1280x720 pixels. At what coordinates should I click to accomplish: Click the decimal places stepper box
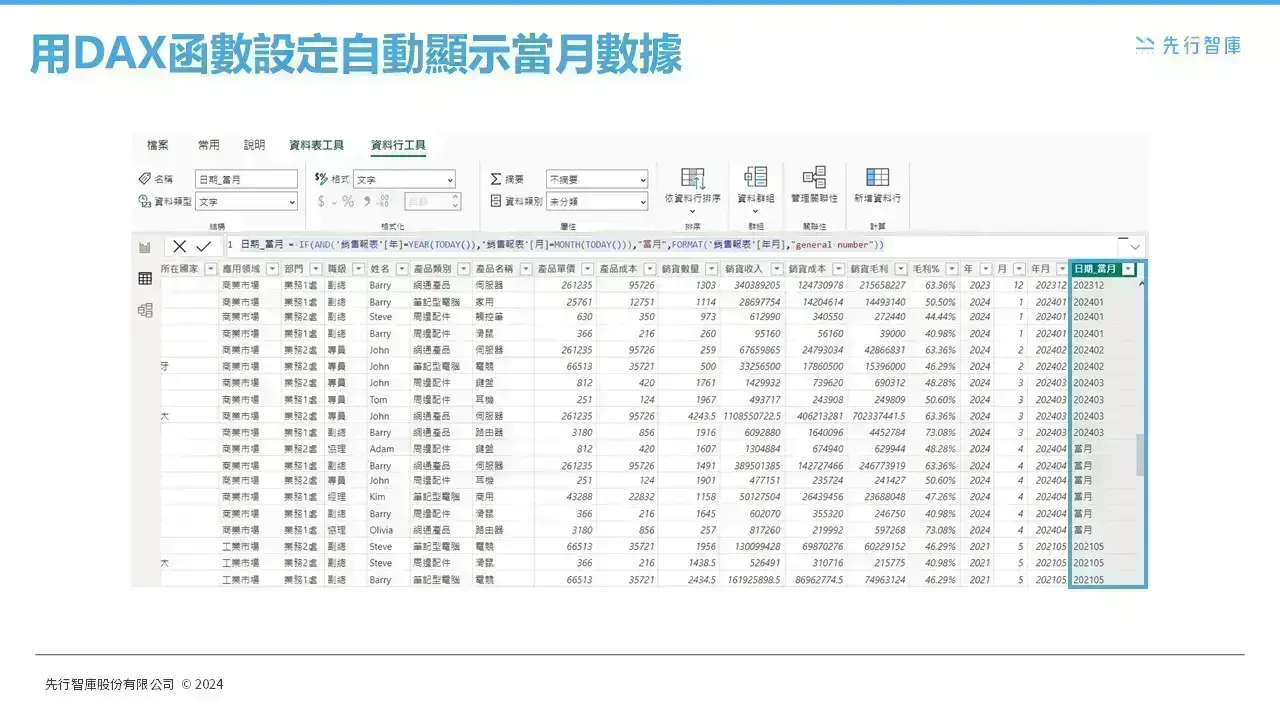[x=432, y=201]
